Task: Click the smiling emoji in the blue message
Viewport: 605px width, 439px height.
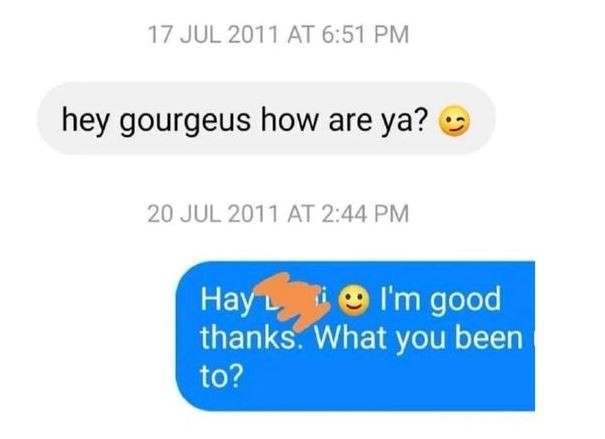Action: pos(355,301)
